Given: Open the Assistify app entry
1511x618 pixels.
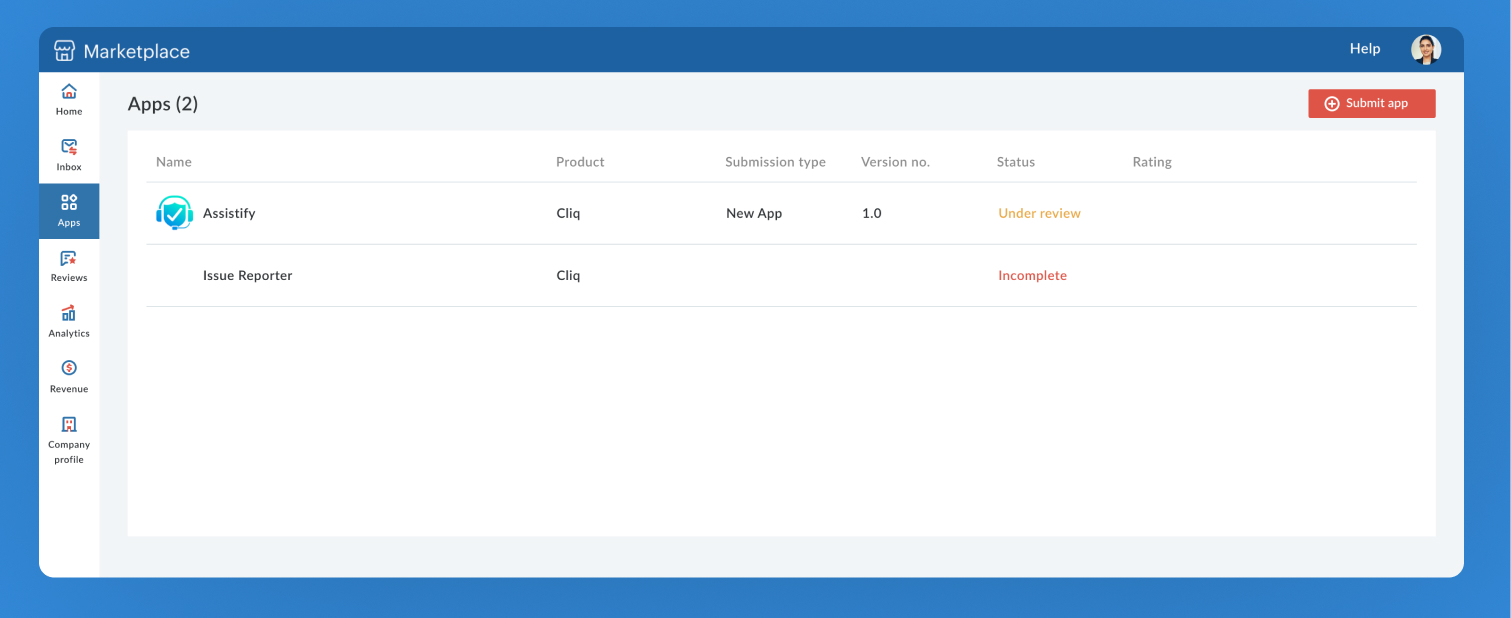Looking at the screenshot, I should (229, 213).
